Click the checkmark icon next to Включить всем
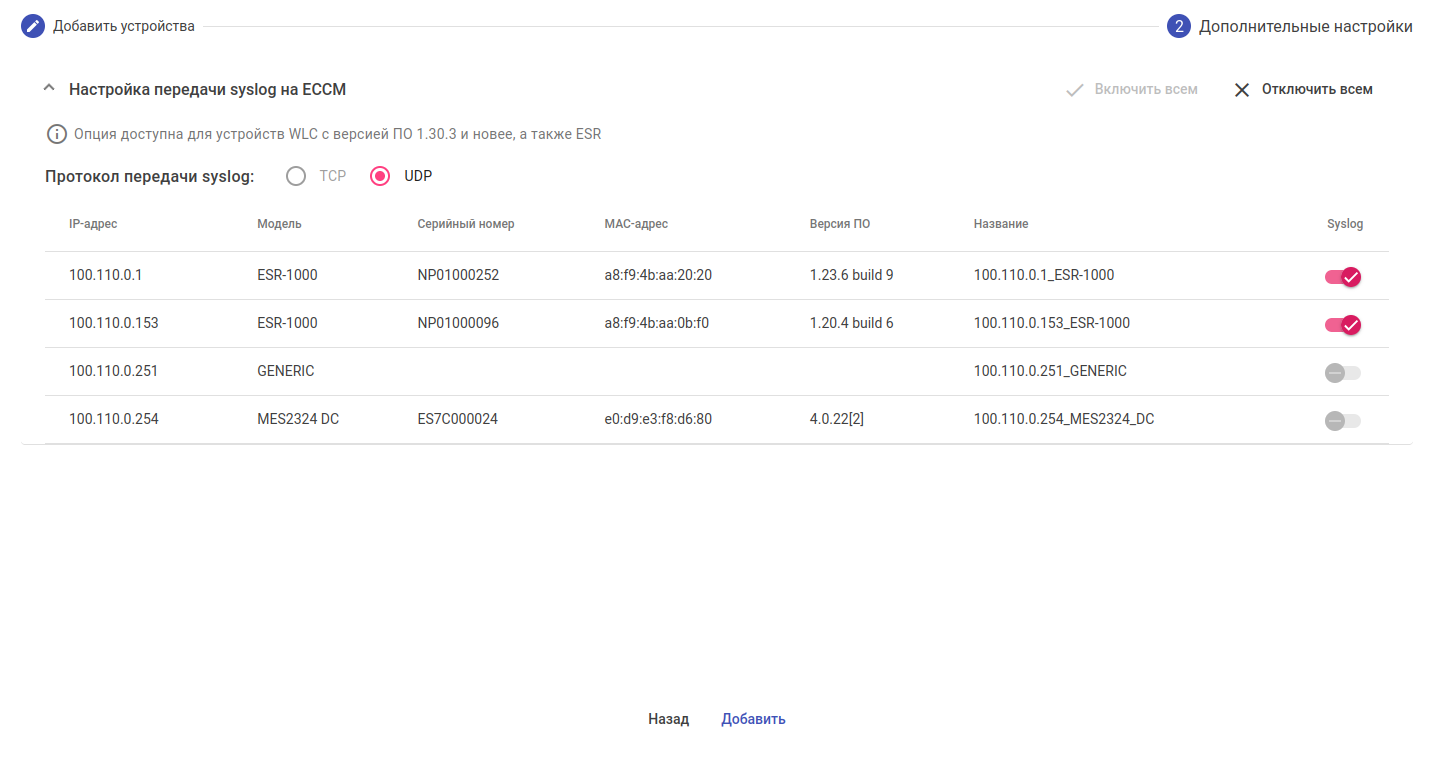The image size is (1430, 761). pos(1075,90)
